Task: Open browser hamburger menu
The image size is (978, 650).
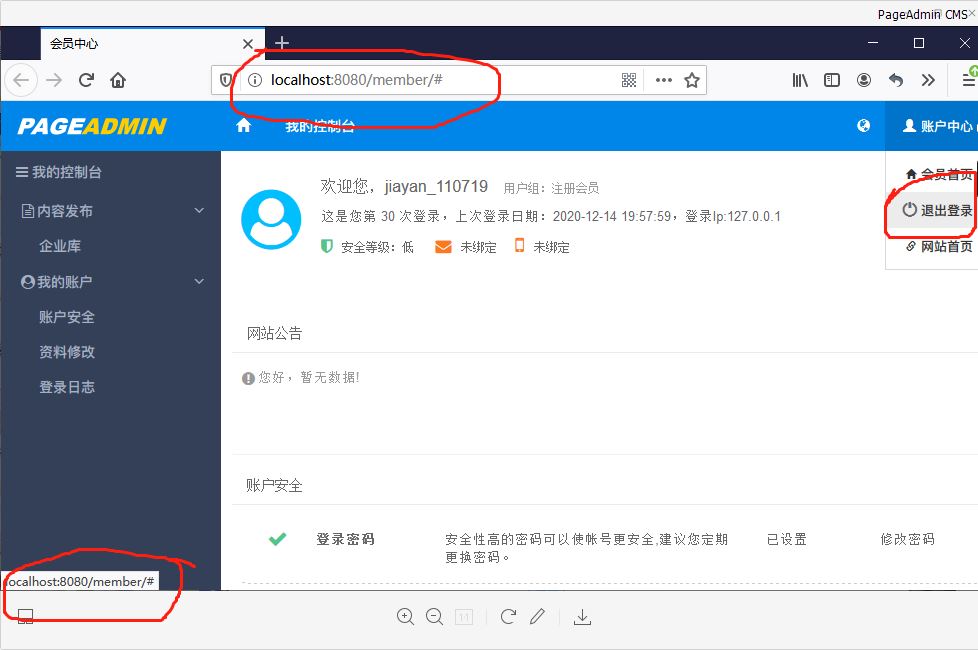Action: pyautogui.click(x=969, y=80)
